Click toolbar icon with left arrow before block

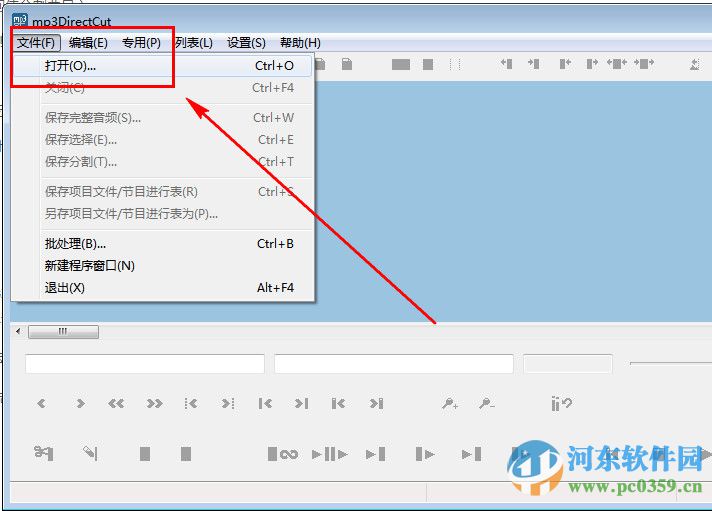pos(507,64)
